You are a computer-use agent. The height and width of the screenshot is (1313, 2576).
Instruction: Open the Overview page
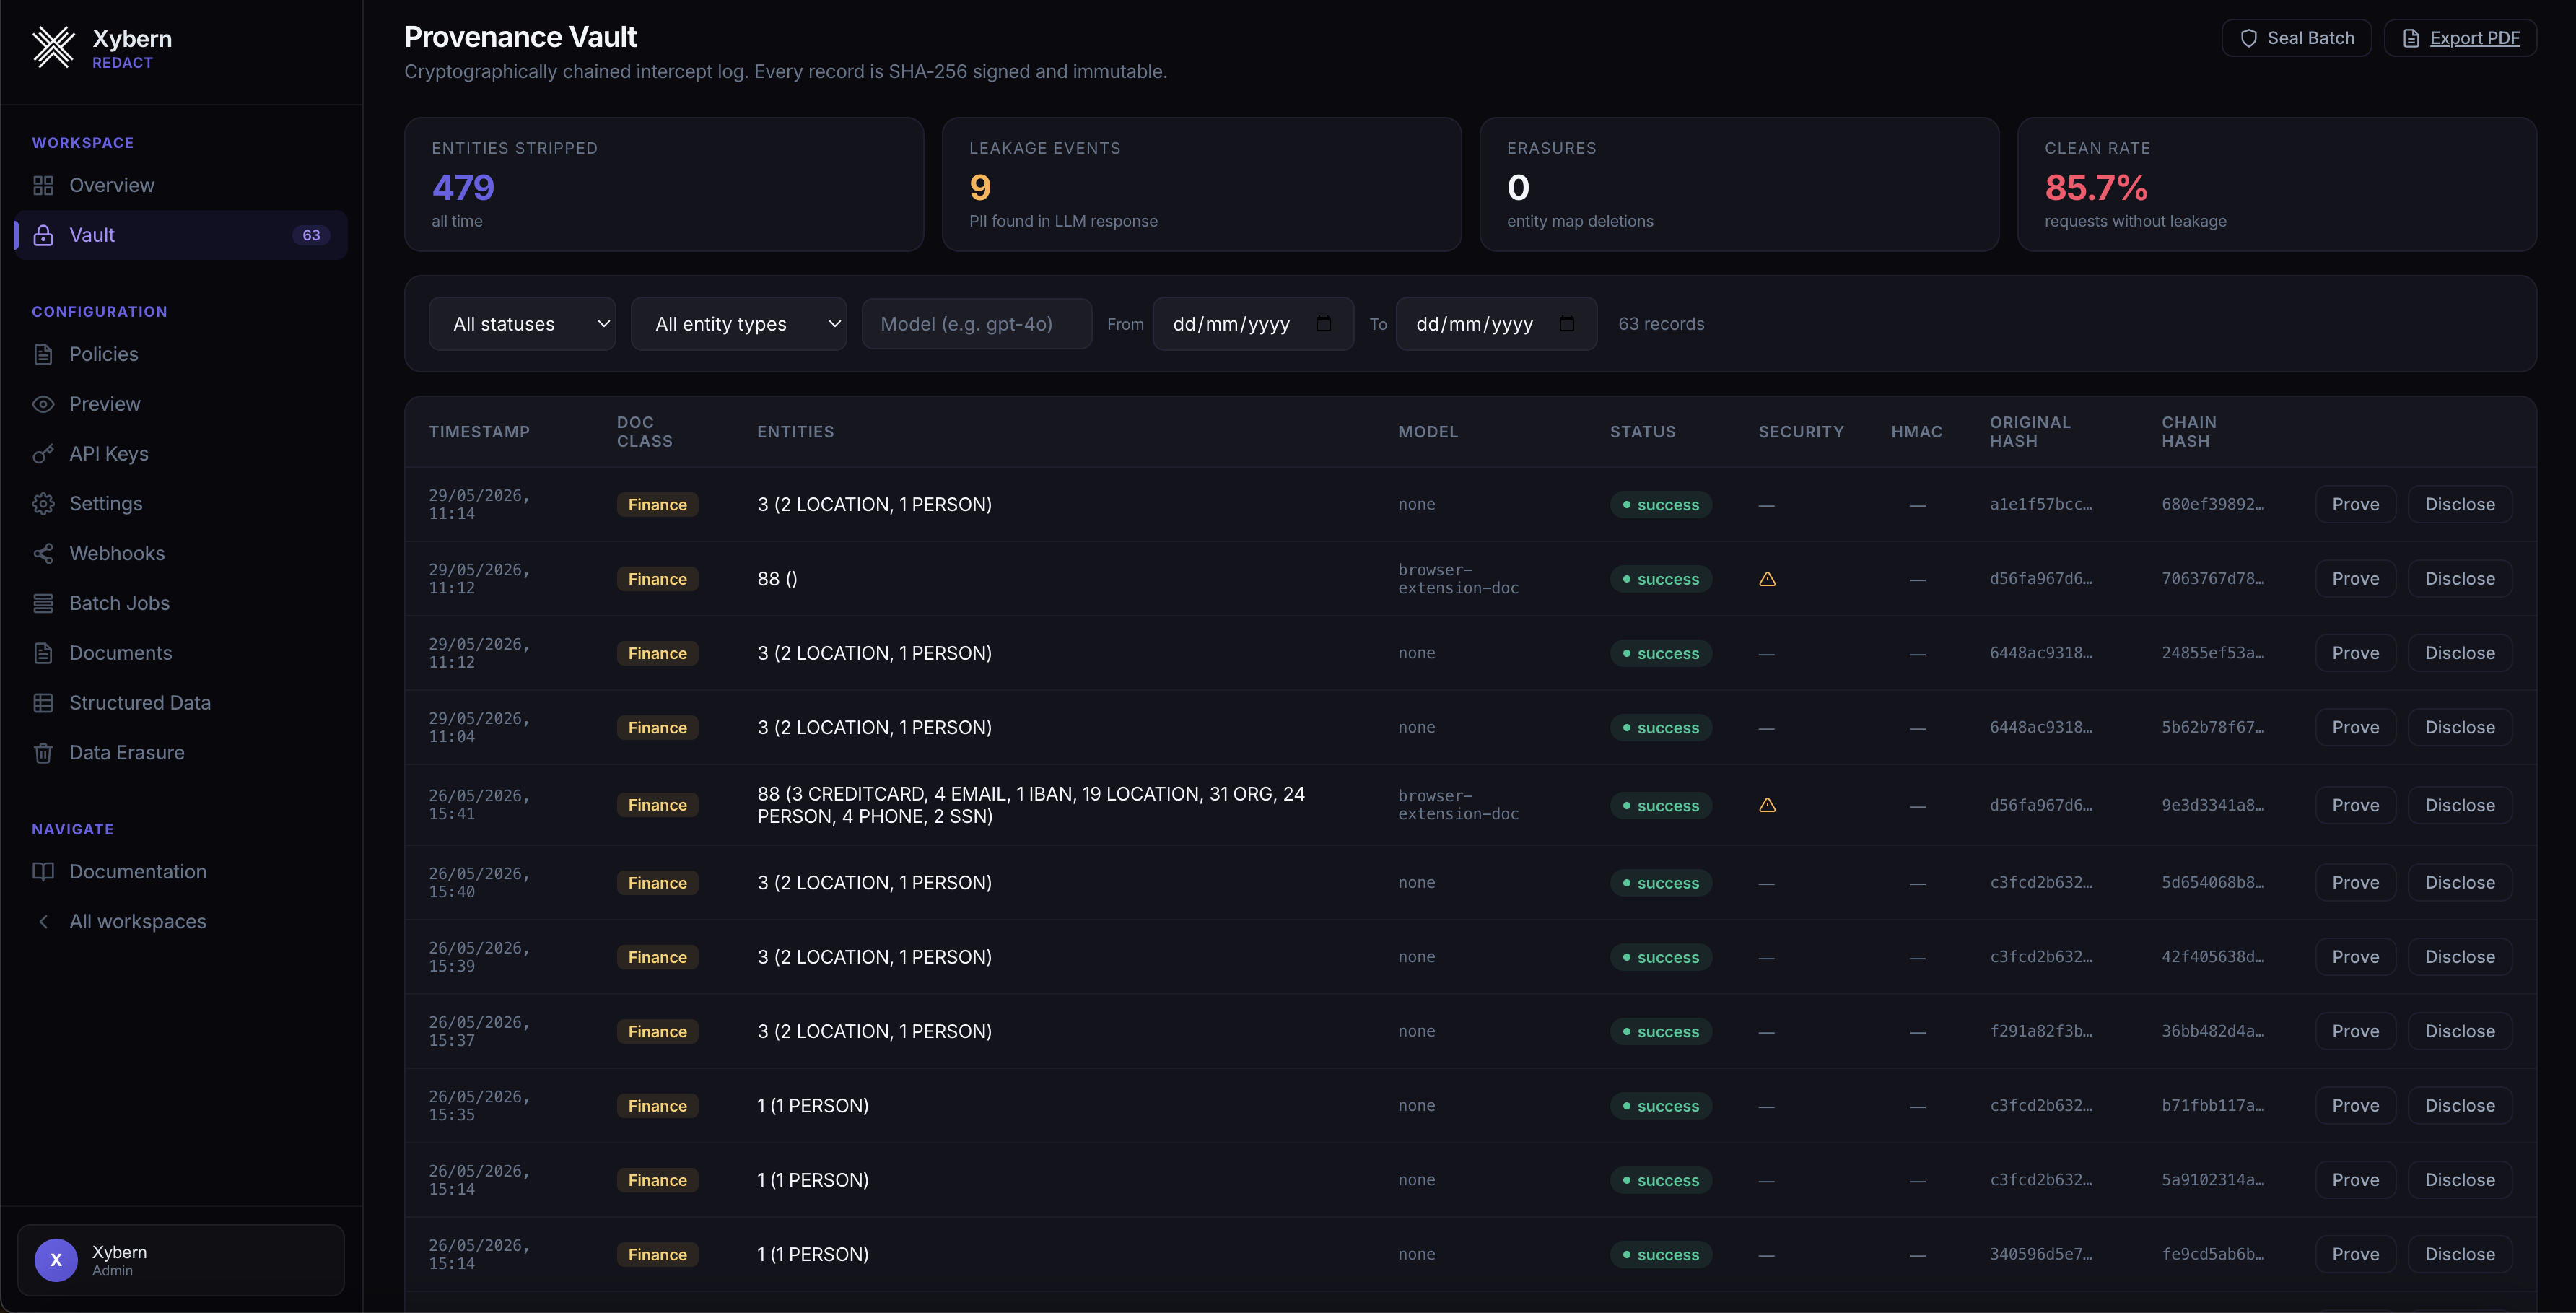tap(181, 185)
